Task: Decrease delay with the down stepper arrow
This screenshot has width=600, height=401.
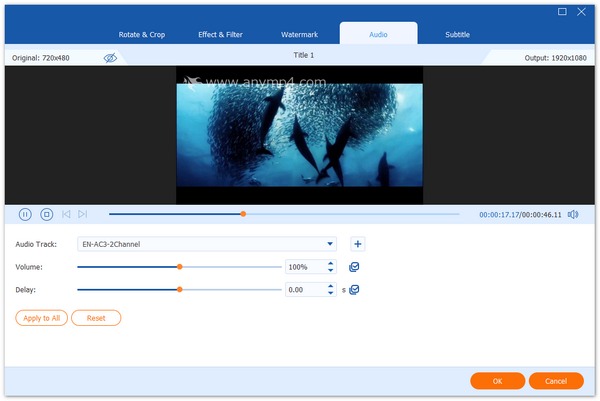Action: coord(330,293)
